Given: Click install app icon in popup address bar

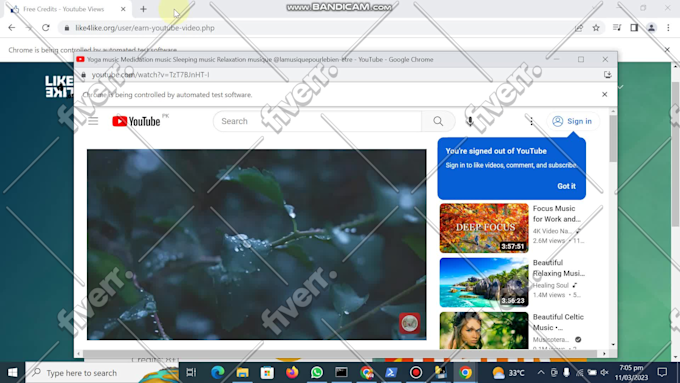Looking at the screenshot, I should (607, 75).
